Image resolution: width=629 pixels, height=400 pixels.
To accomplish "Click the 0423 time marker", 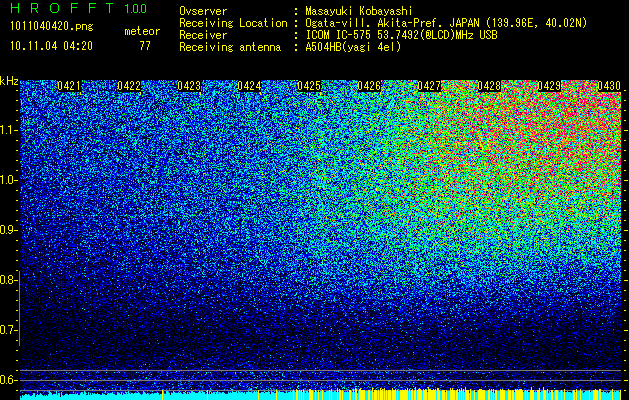I will 189,86.
